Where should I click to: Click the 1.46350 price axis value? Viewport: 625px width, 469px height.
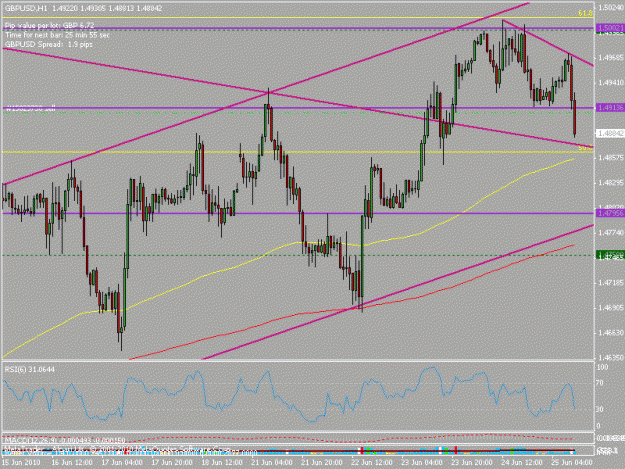click(x=611, y=358)
